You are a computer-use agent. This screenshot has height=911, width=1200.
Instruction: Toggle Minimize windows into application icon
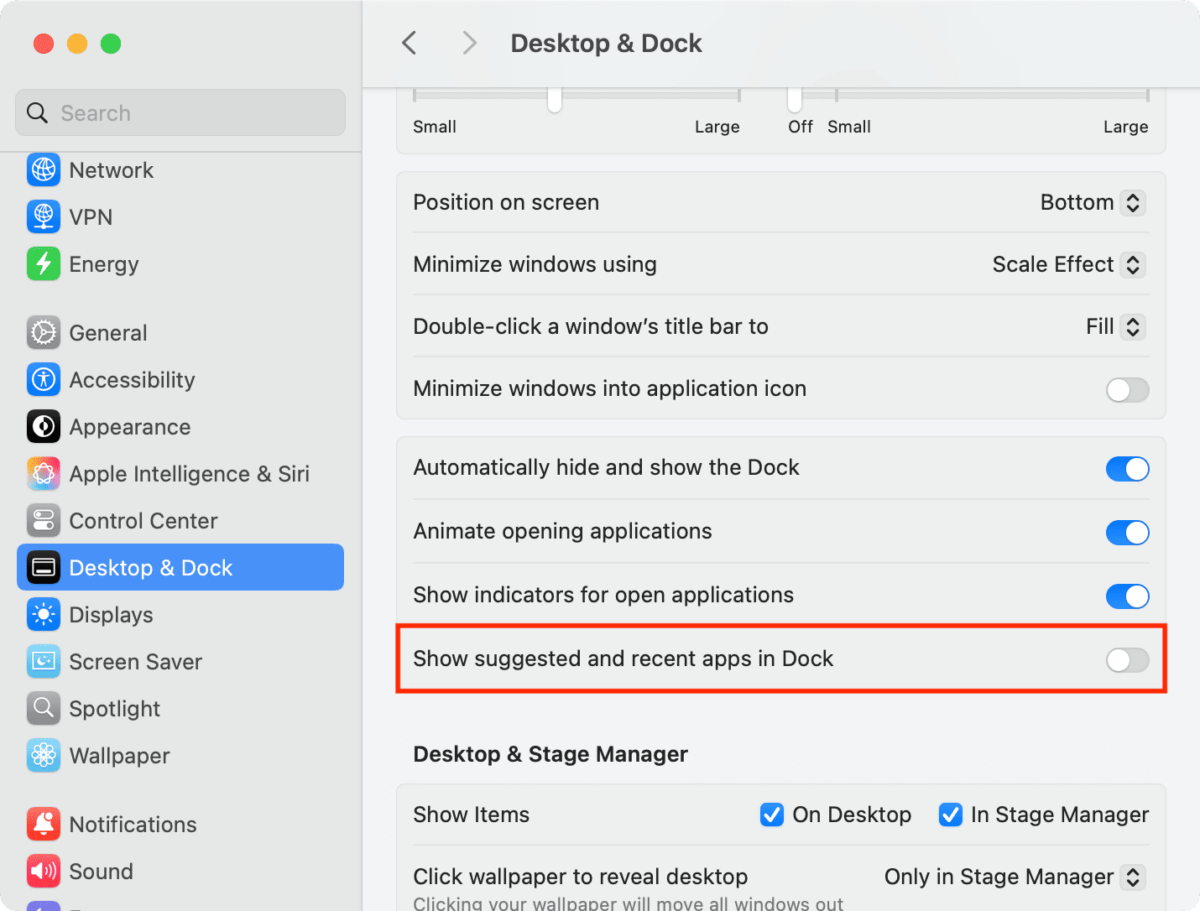pos(1127,390)
